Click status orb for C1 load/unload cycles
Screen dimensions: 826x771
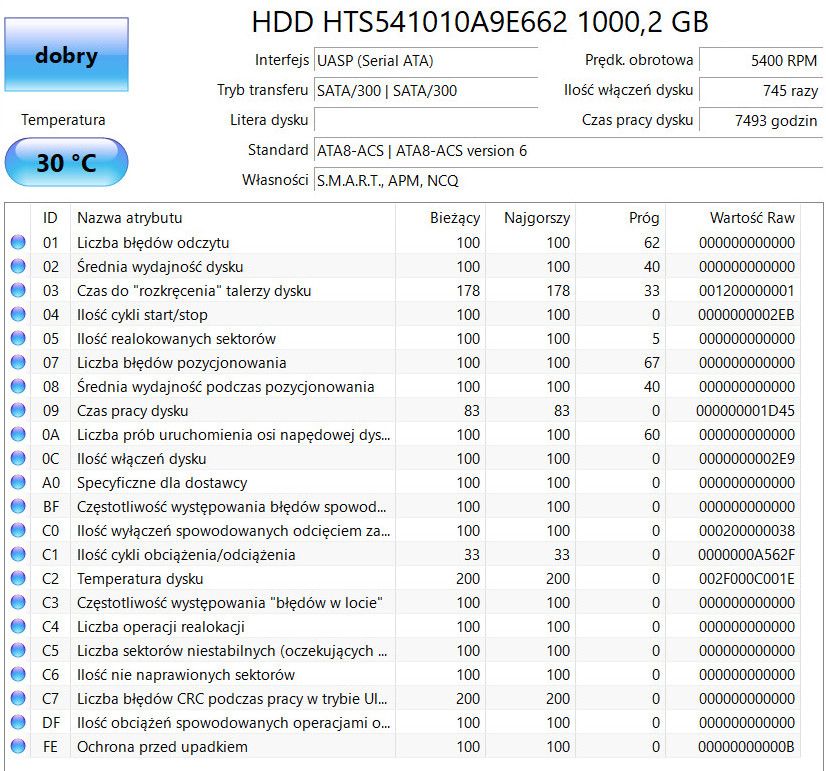tap(18, 555)
